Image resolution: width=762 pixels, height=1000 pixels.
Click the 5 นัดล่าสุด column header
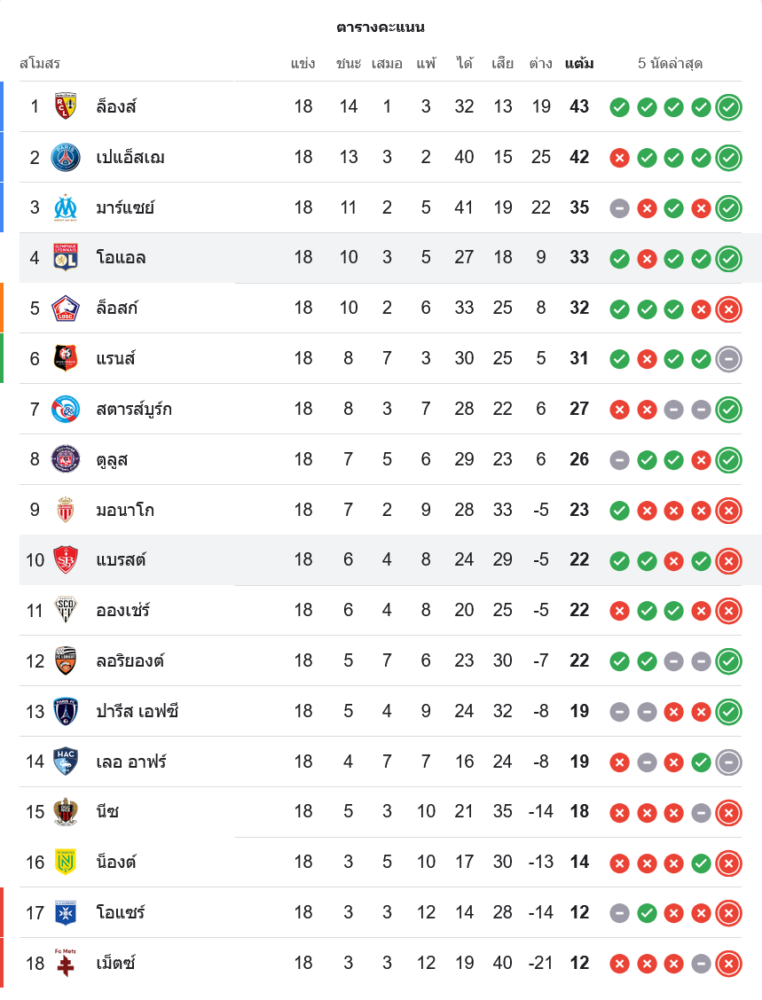pyautogui.click(x=670, y=64)
